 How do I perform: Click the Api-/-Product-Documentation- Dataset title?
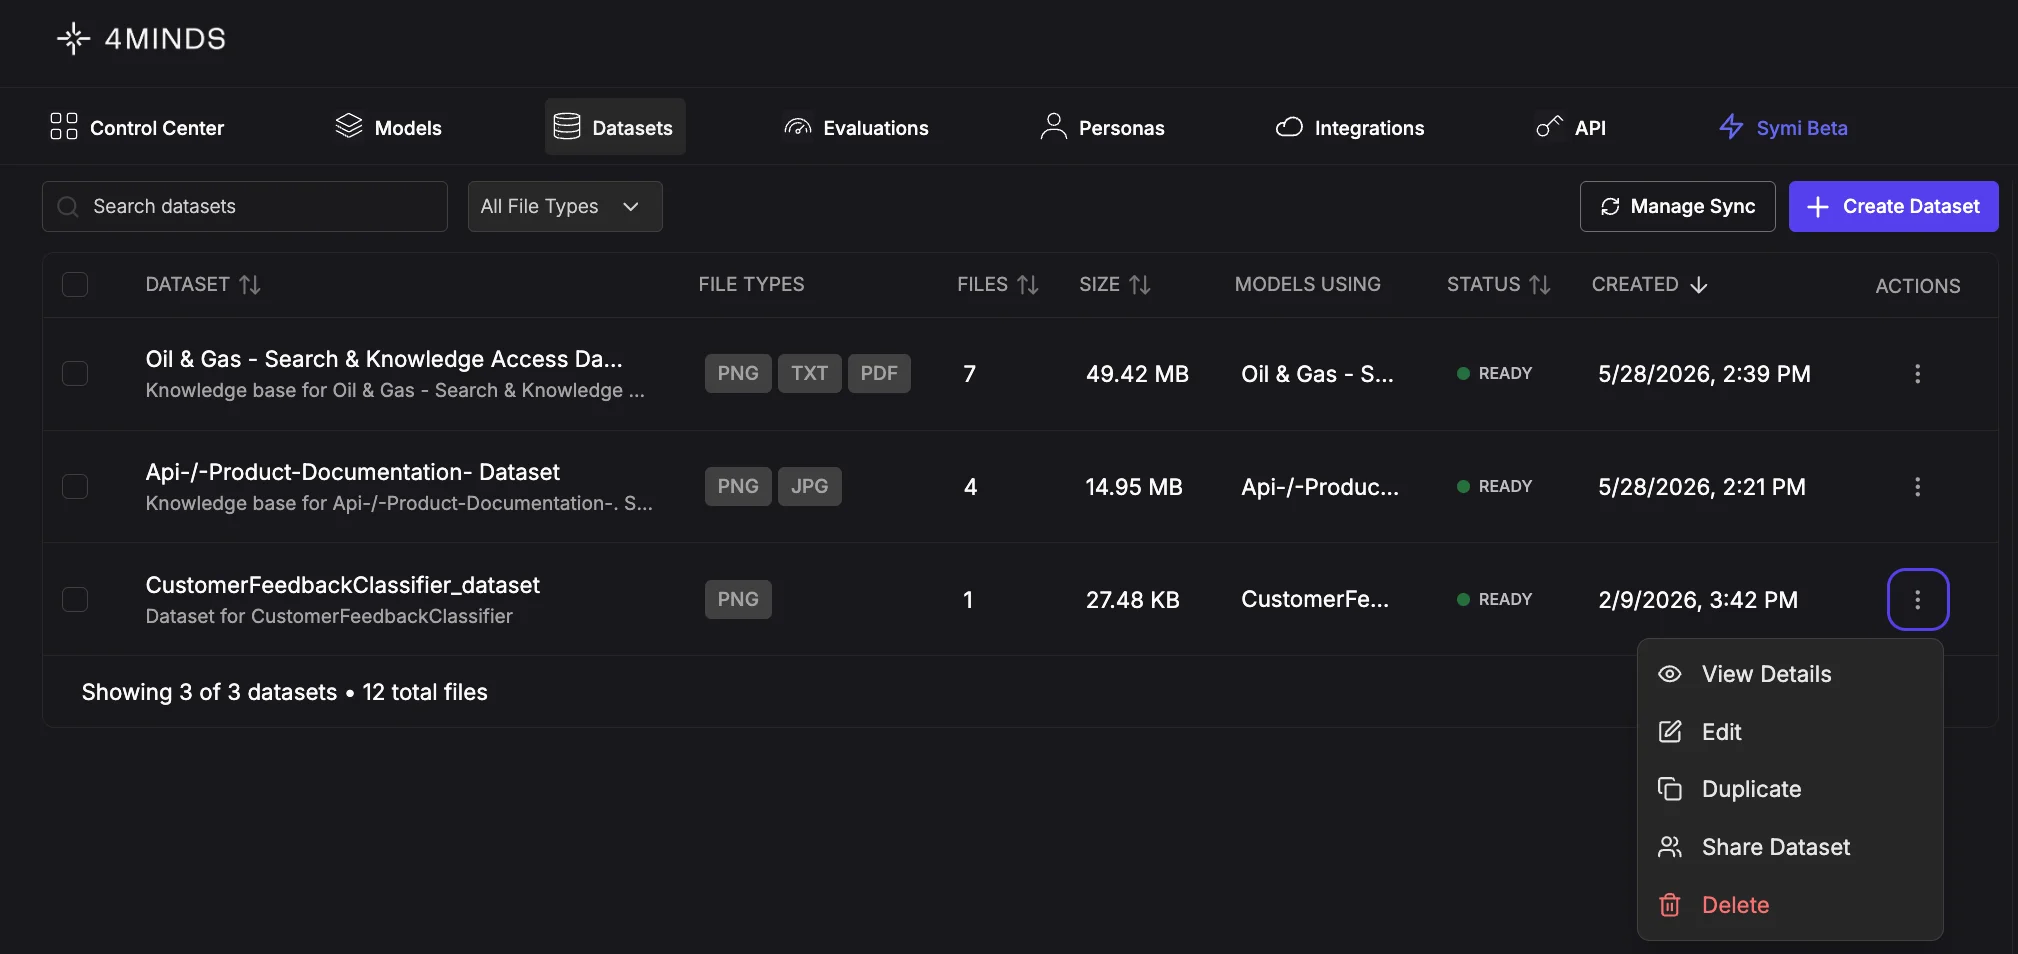point(352,472)
